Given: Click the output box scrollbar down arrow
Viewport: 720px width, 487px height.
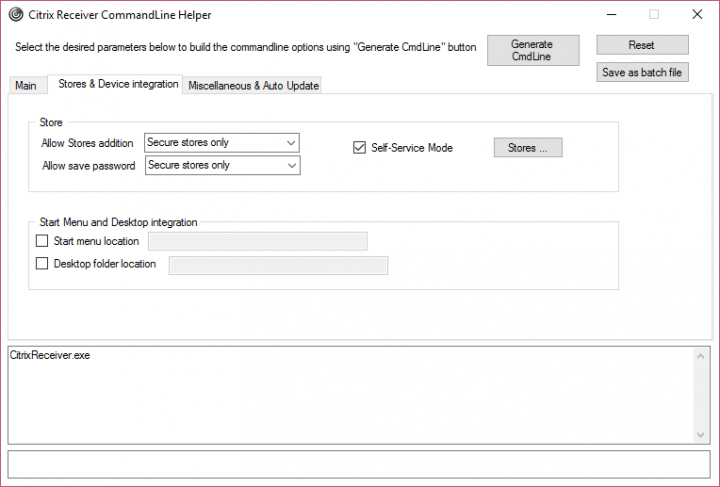Looking at the screenshot, I should pos(703,435).
